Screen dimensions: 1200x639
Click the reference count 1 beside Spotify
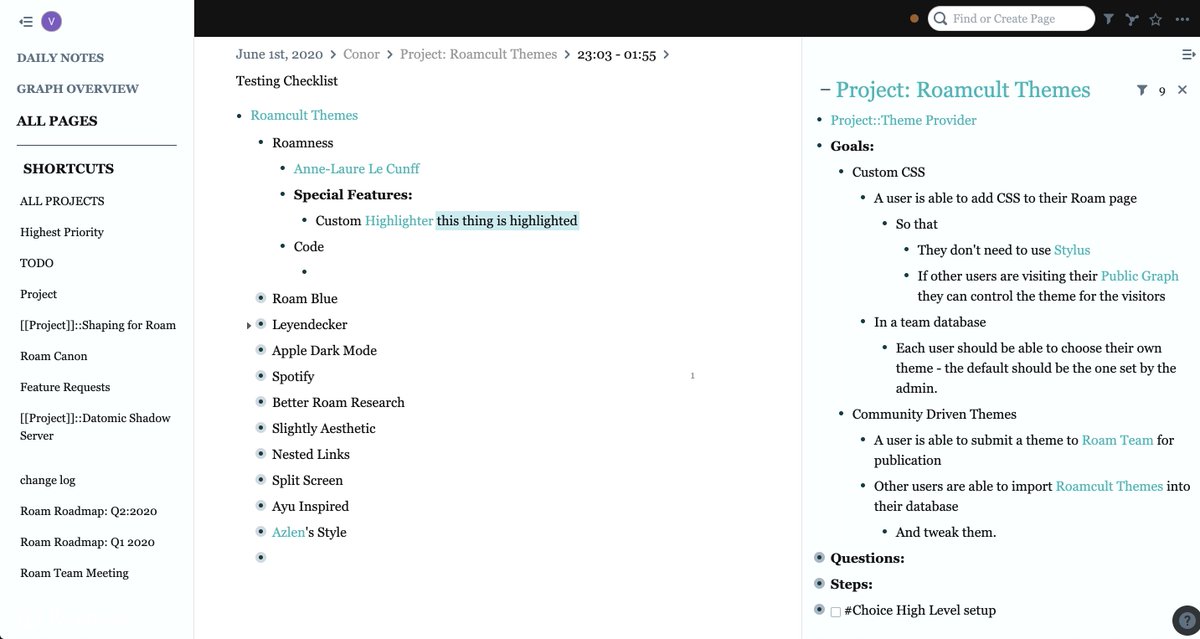click(692, 377)
